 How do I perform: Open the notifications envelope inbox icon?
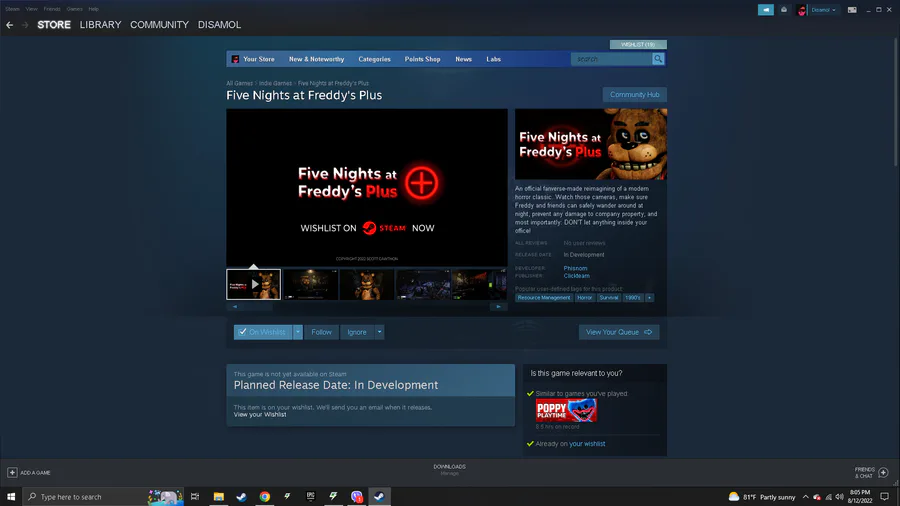[x=783, y=10]
